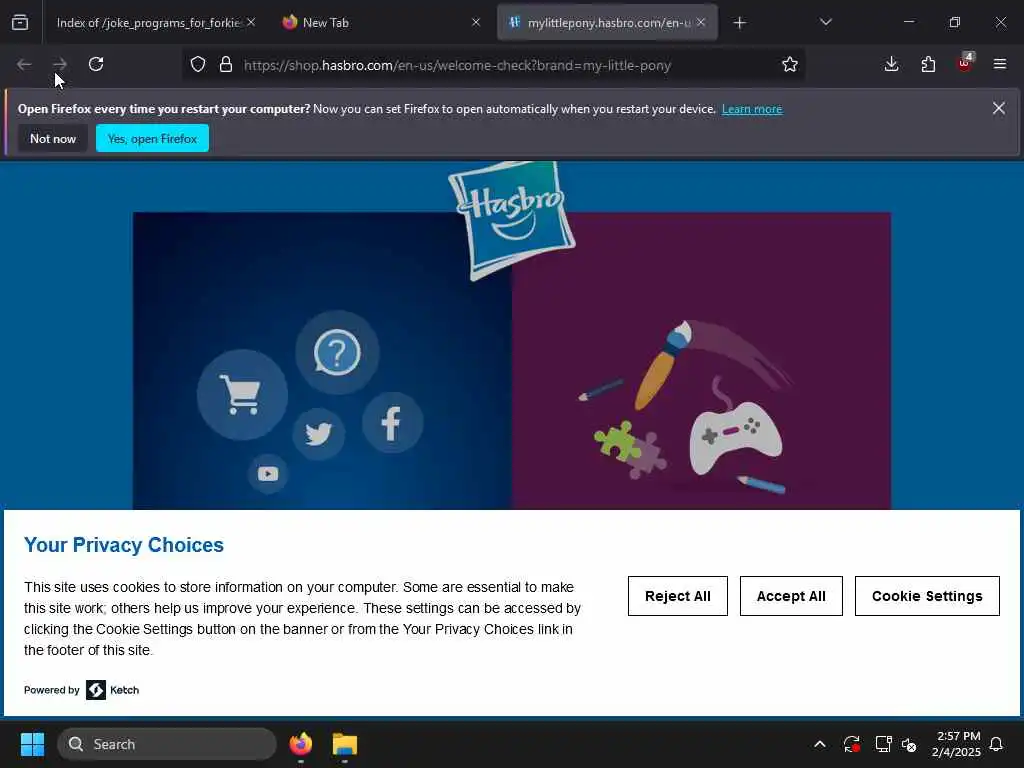Reload the current page
The image size is (1024, 768).
coord(96,64)
